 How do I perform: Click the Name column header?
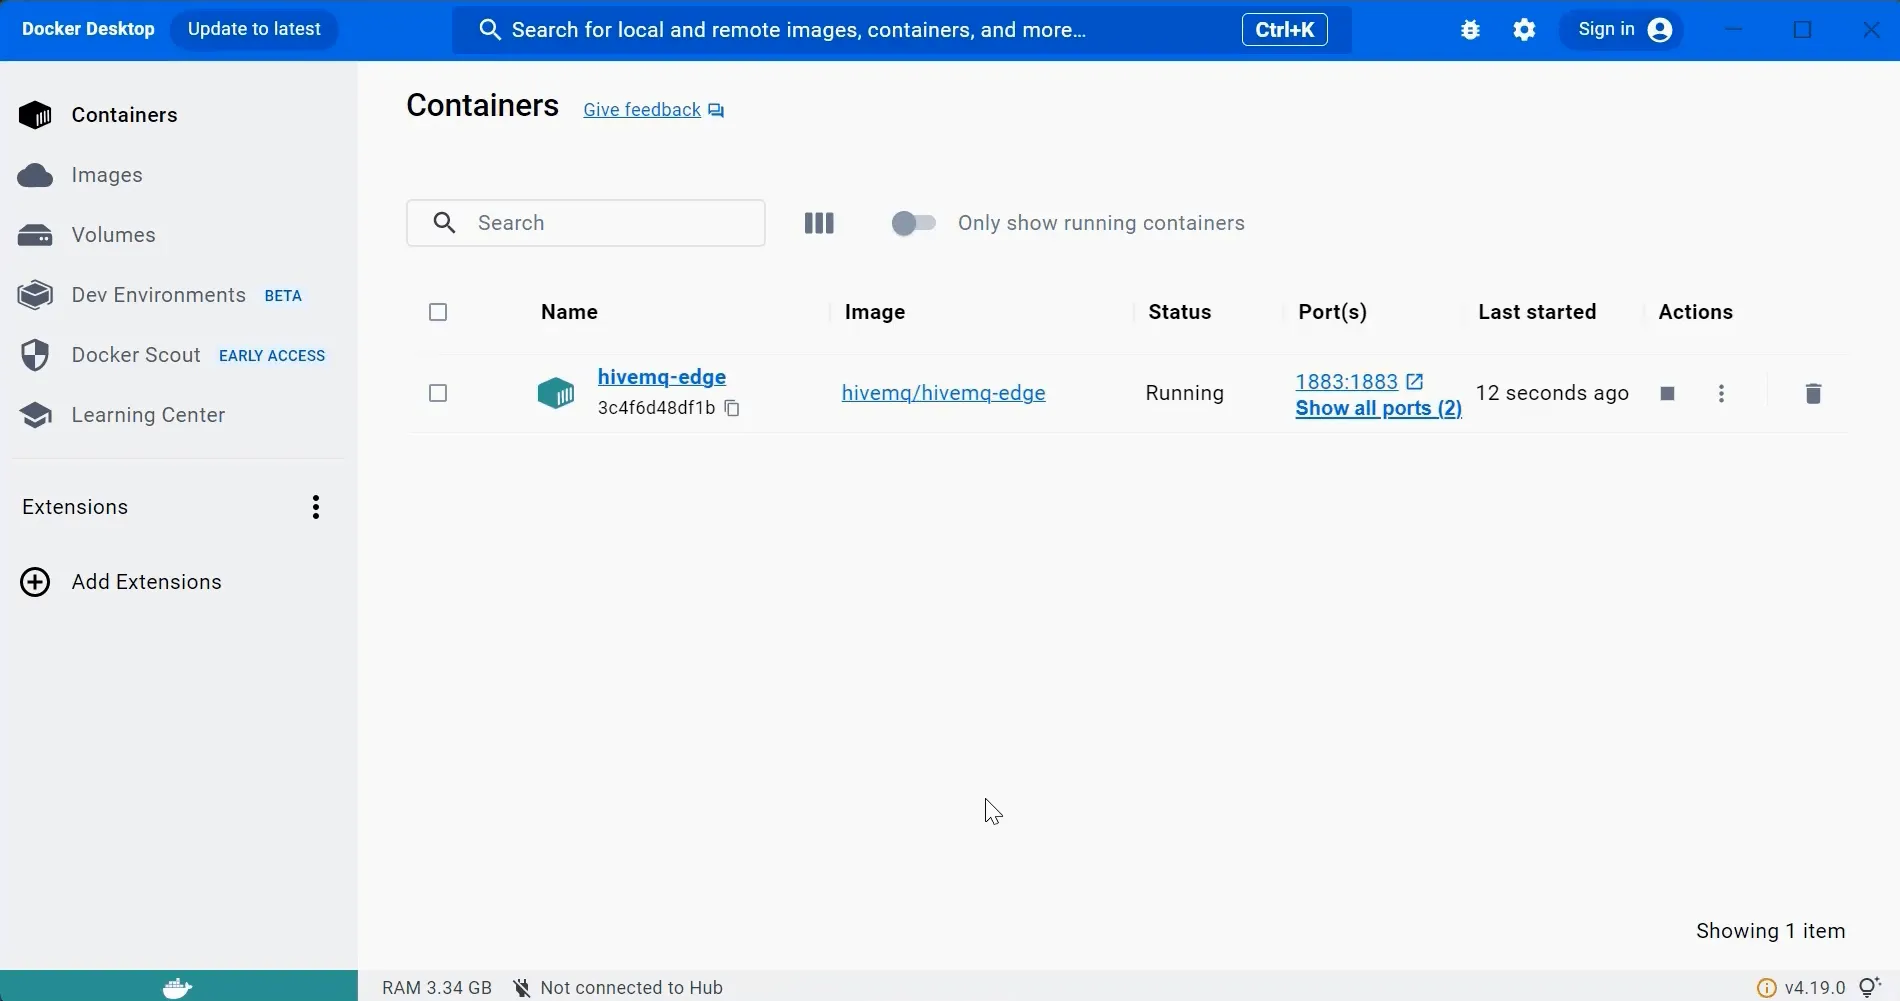point(569,312)
